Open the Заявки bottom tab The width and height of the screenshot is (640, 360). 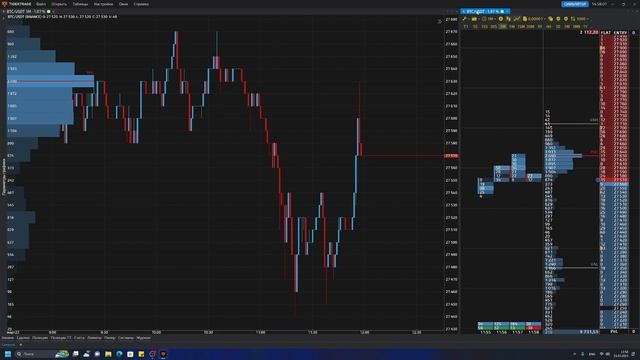coord(7,338)
